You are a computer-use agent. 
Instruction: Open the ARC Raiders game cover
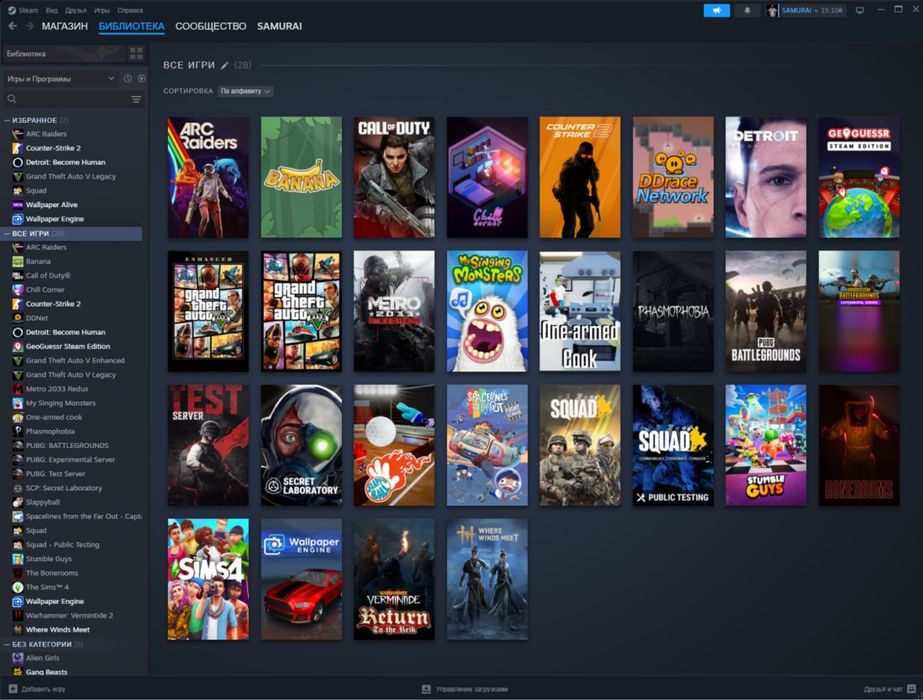[x=208, y=177]
